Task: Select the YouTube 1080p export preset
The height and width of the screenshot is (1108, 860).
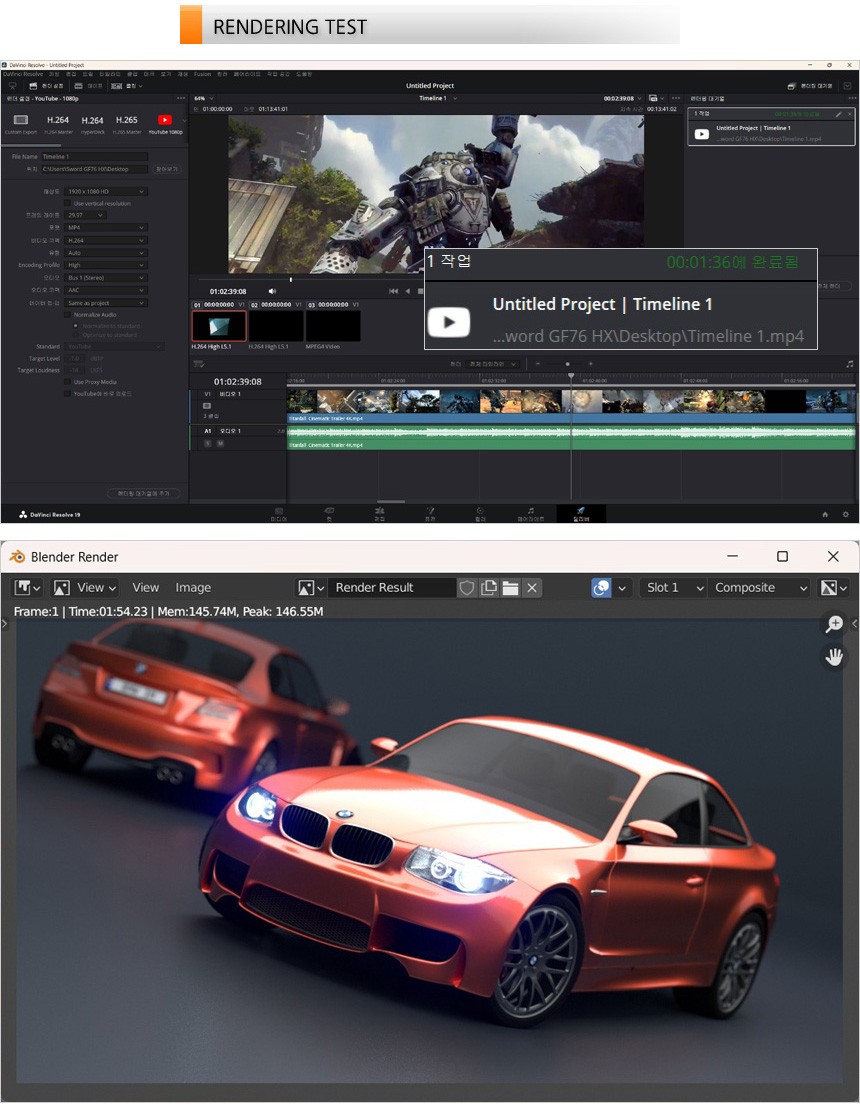Action: 165,121
